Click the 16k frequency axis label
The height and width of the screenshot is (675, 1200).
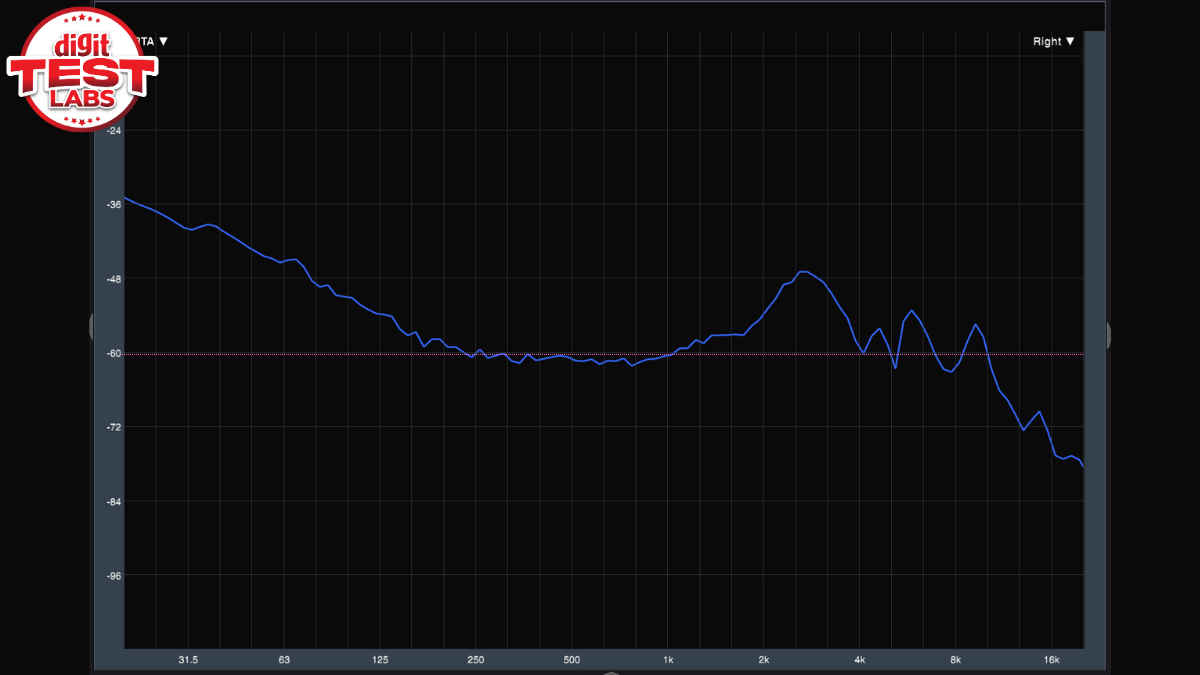coord(1051,660)
